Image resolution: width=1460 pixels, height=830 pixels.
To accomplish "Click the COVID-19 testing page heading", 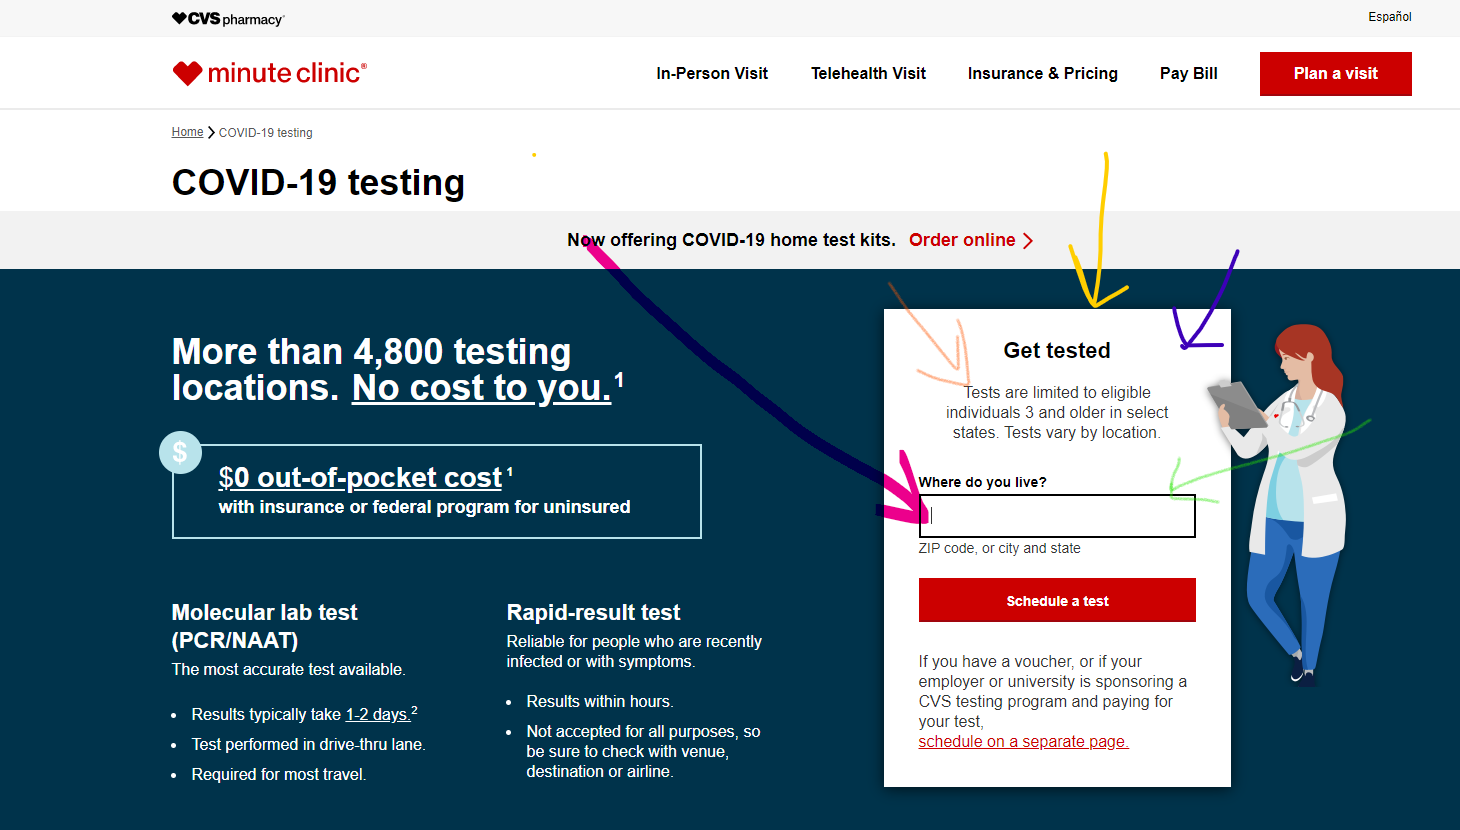I will tap(318, 183).
